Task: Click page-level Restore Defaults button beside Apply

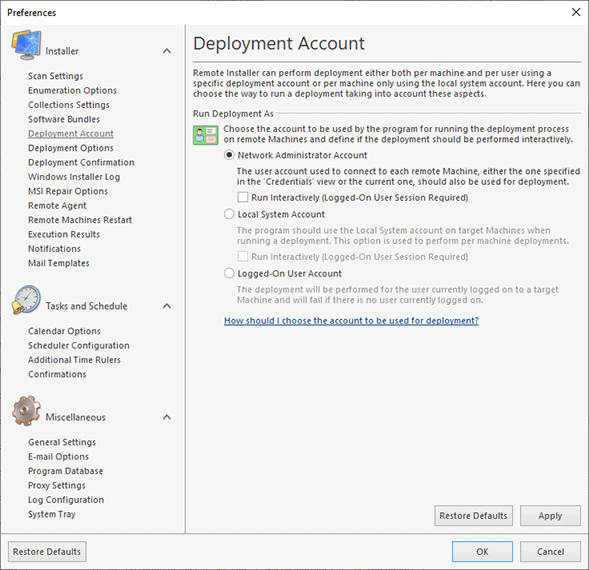Action: pos(473,516)
